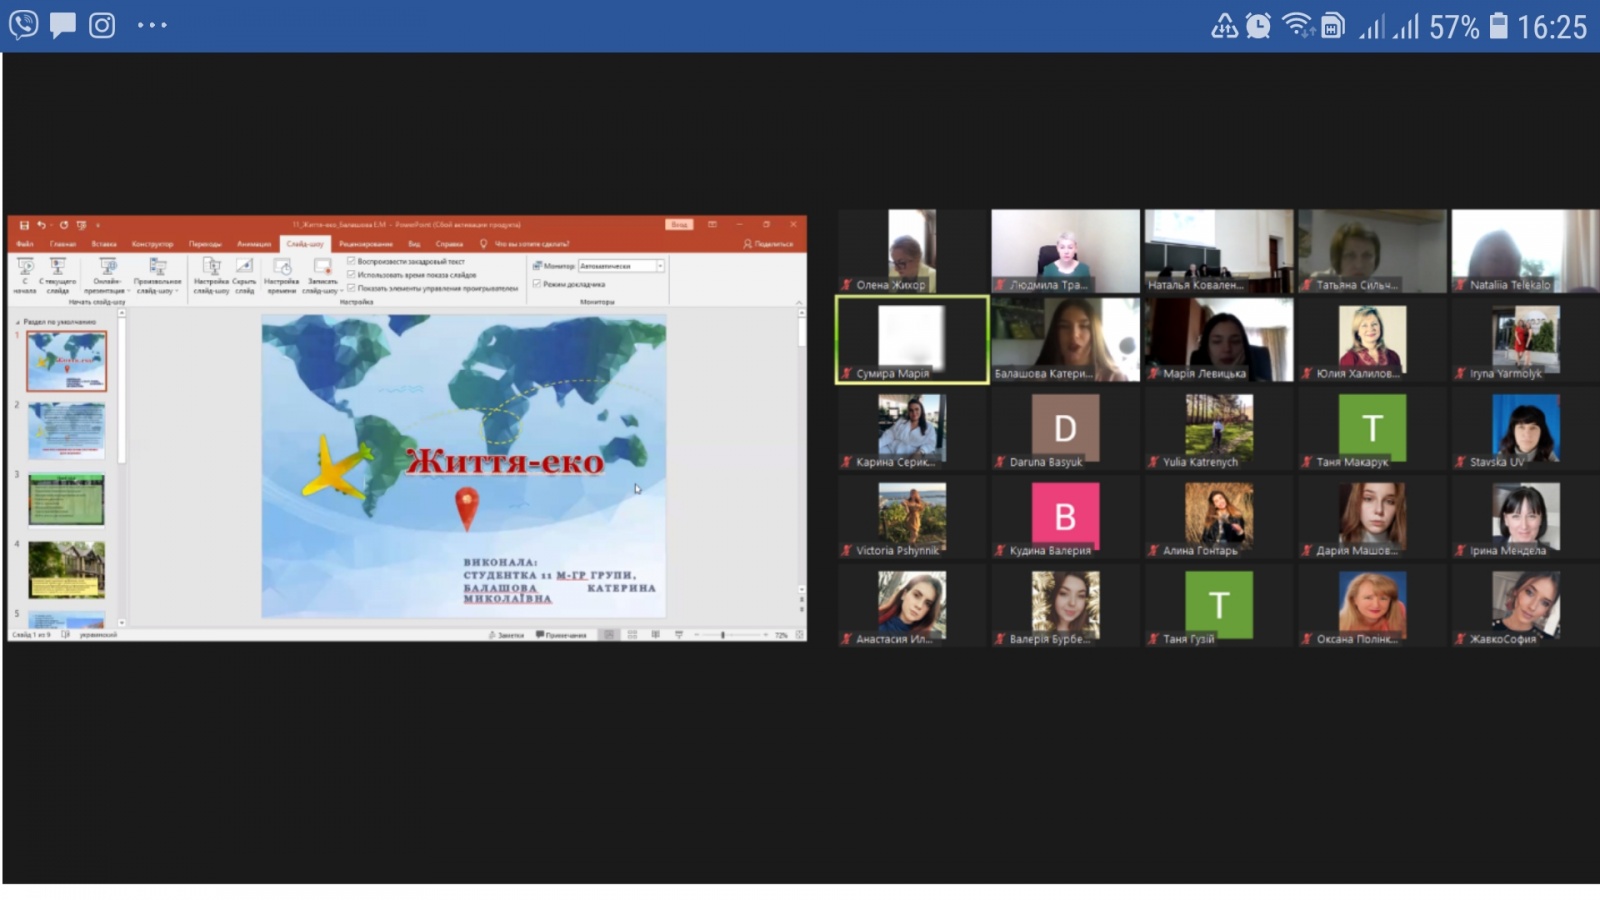Screen dimensions: 1600x900
Task: Toggle Play narrations (Воспроизвести закадровый текст) checkbox
Action: click(351, 261)
